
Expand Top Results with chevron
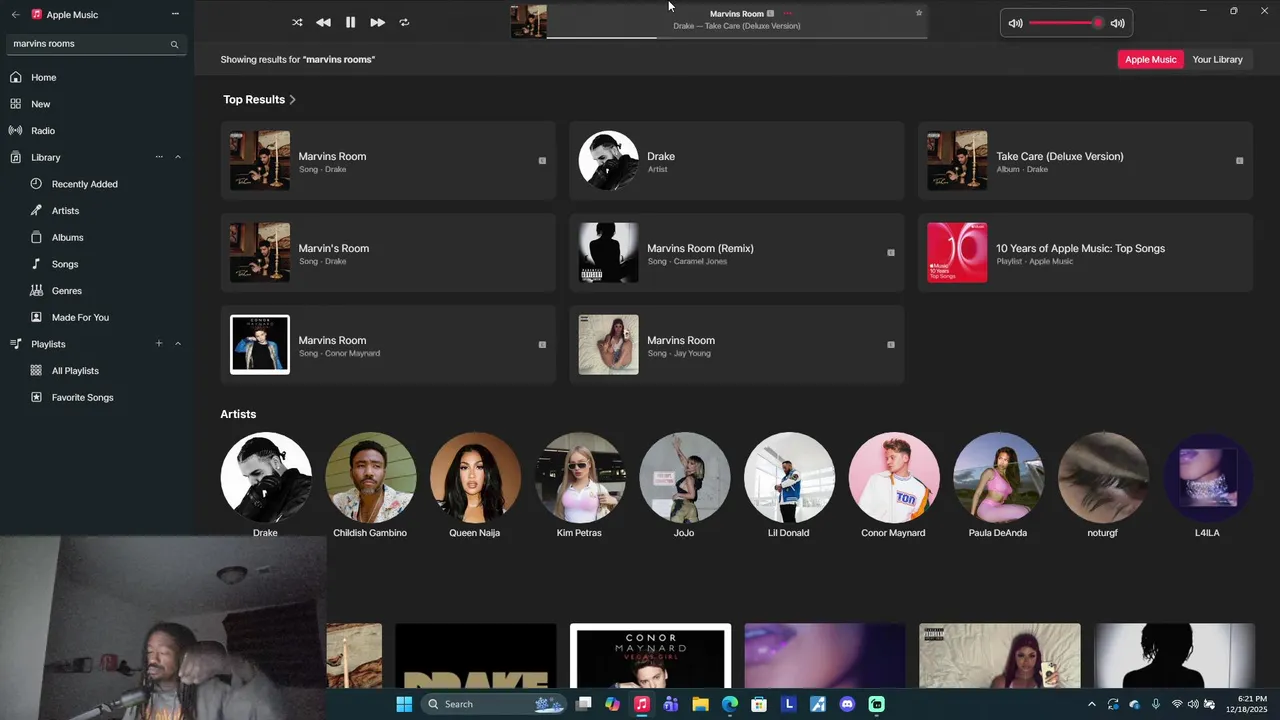pos(292,100)
